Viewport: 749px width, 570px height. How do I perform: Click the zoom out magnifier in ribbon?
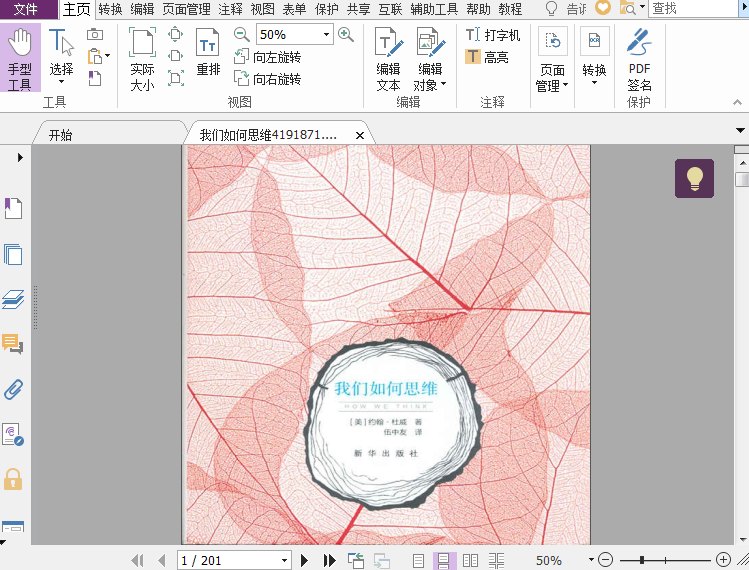tap(242, 34)
